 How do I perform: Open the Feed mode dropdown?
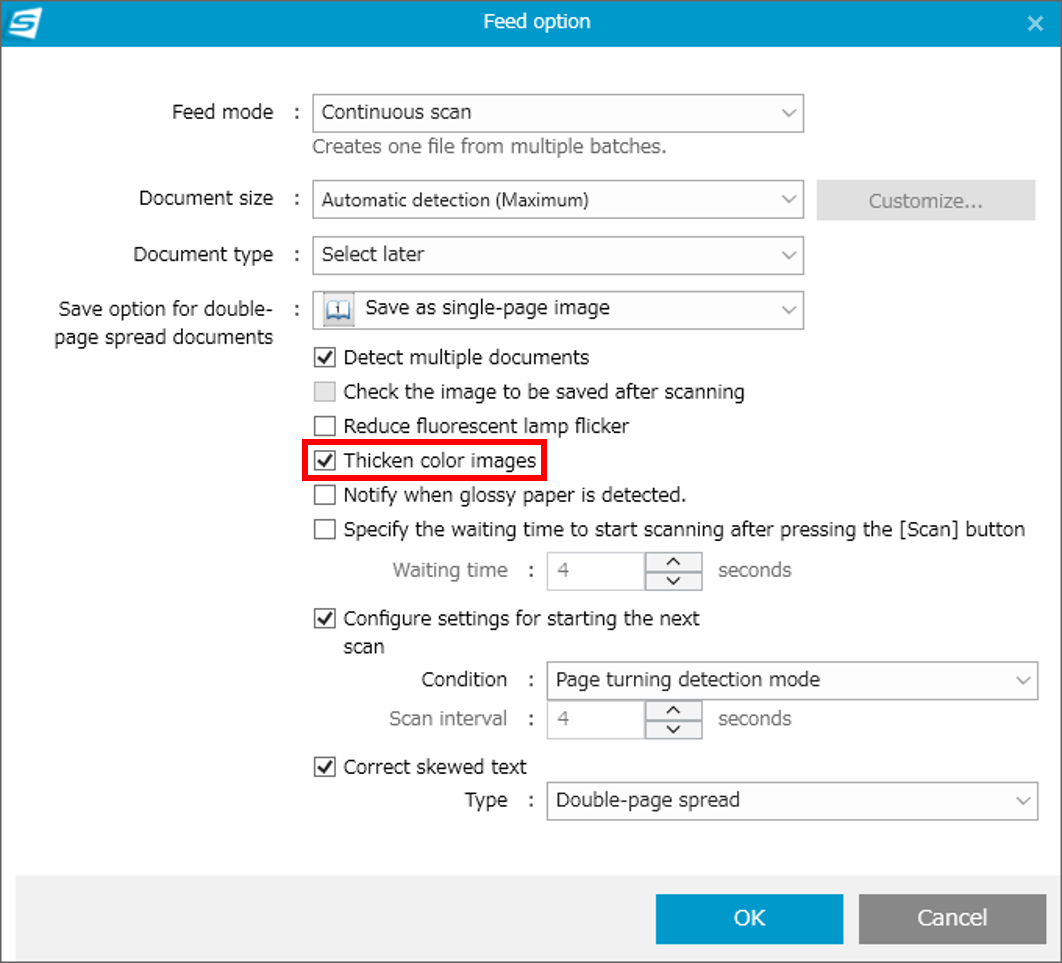click(x=558, y=113)
